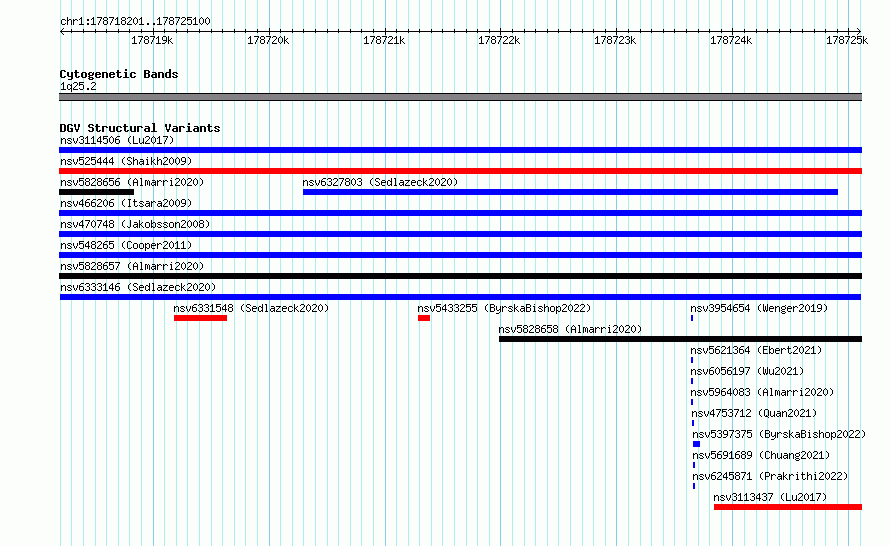Screen dimensions: 890x546
Task: Open nsv5397375 (ByrskaBishop2022) label
Action: [779, 434]
